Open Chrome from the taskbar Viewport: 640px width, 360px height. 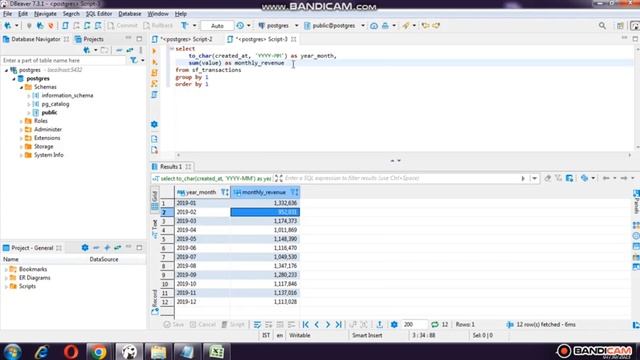(98, 351)
